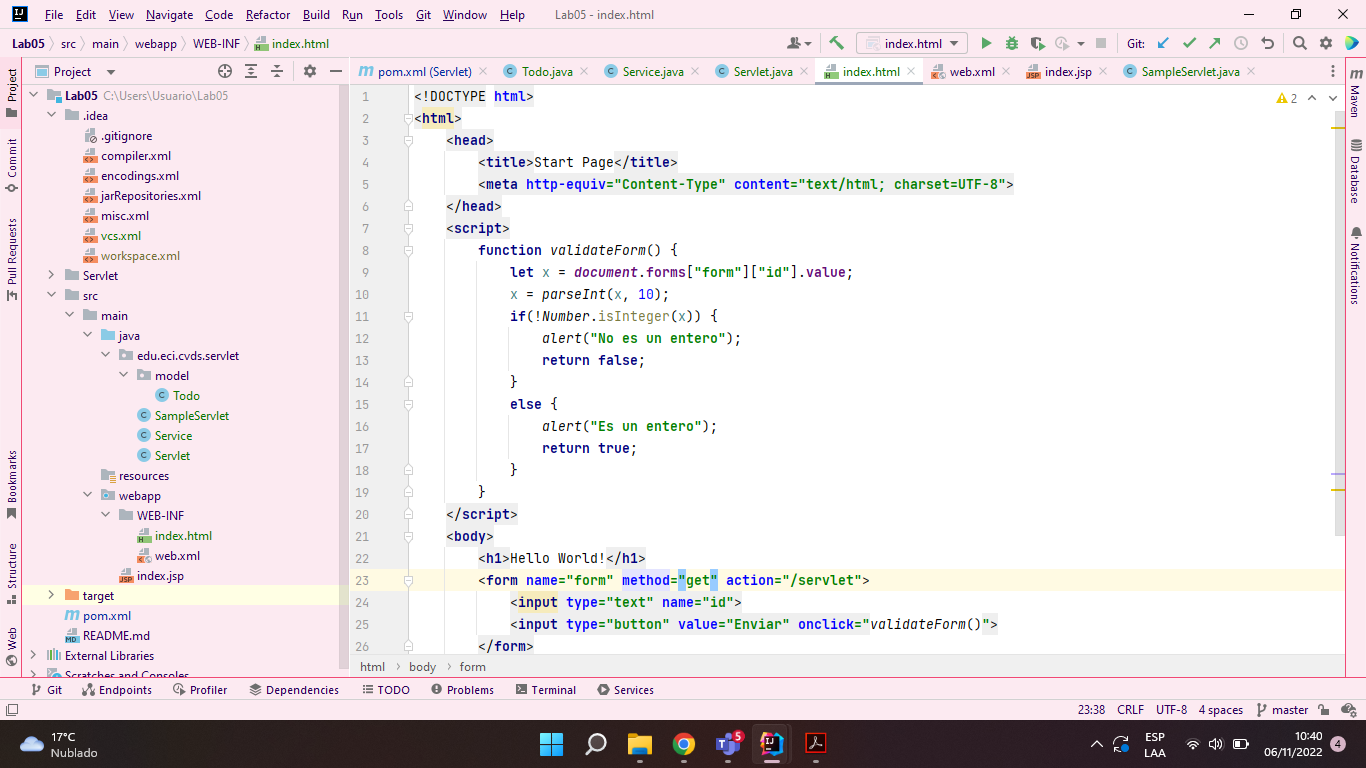Open the Notifications side panel

pyautogui.click(x=1355, y=266)
